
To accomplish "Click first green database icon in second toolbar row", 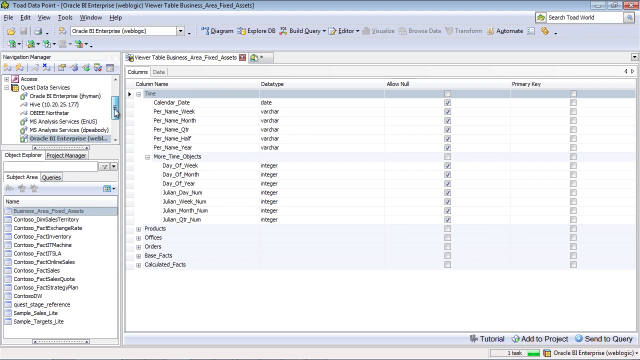I will pyautogui.click(x=12, y=44).
